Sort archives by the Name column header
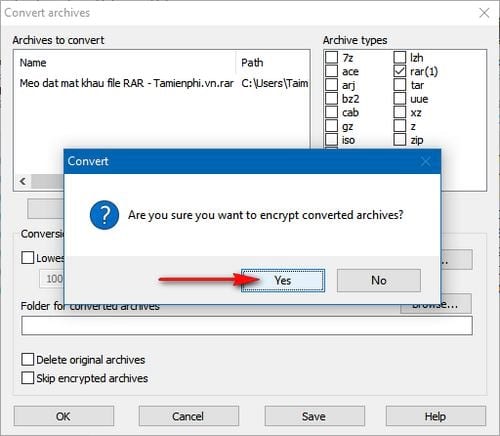This screenshot has height=436, width=500. coord(33,63)
